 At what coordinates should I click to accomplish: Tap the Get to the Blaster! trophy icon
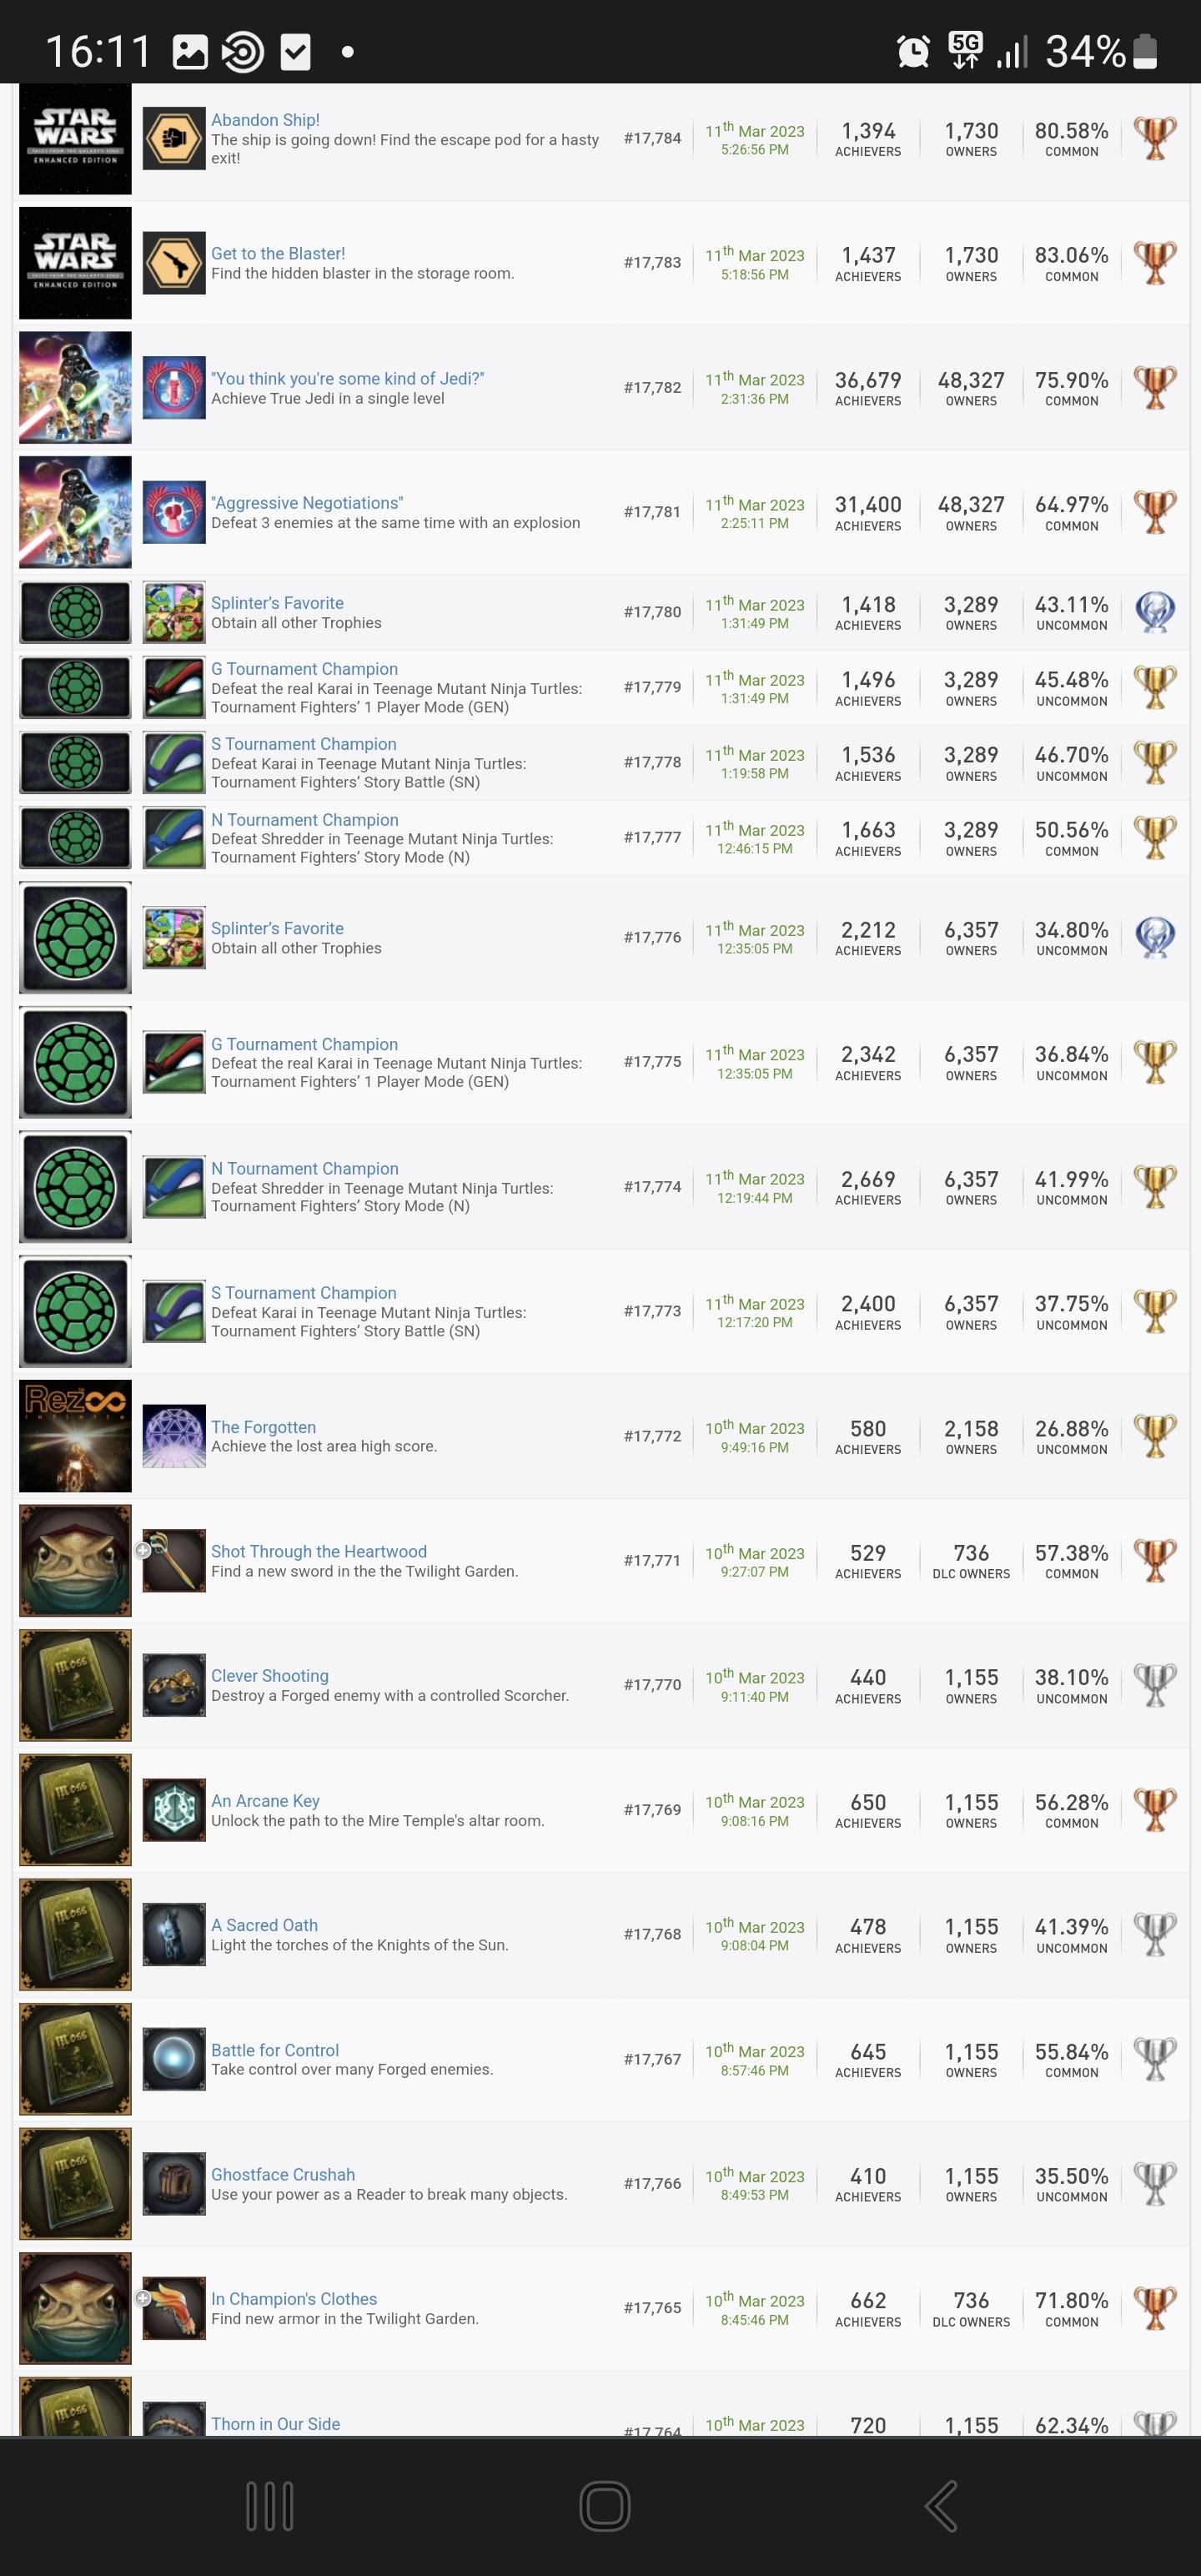pos(174,263)
